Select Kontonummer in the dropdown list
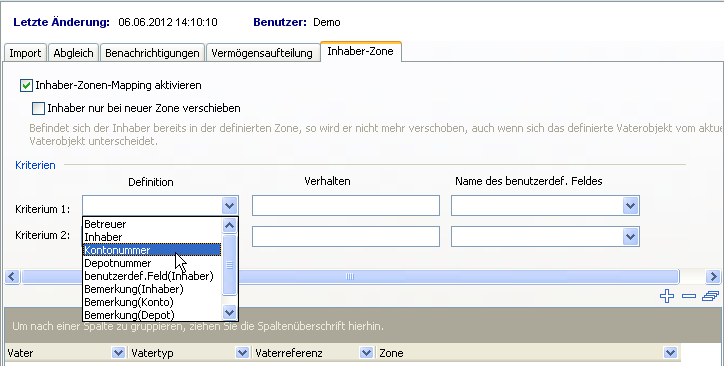The height and width of the screenshot is (366, 724). (152, 250)
